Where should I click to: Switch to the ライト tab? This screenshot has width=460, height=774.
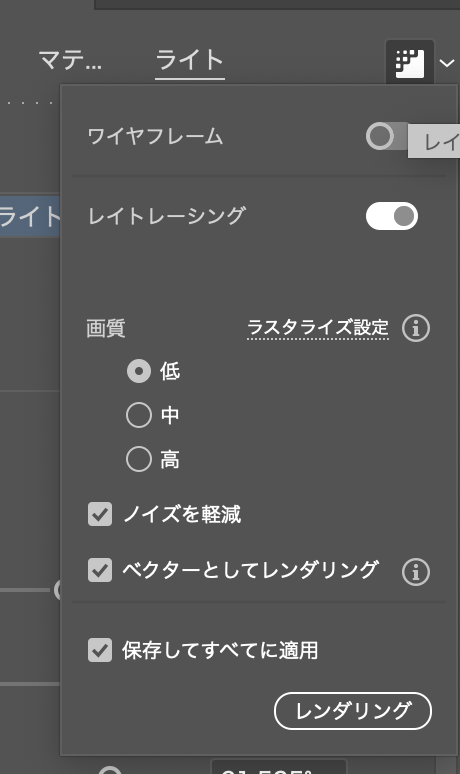(190, 61)
